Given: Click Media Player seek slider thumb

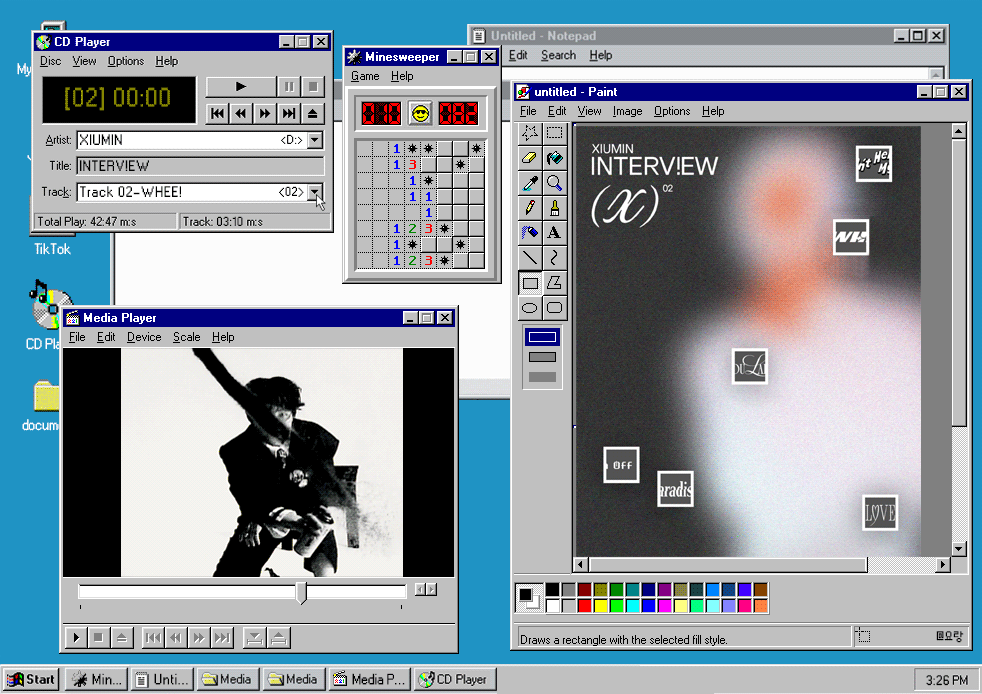Looking at the screenshot, I should click(302, 592).
